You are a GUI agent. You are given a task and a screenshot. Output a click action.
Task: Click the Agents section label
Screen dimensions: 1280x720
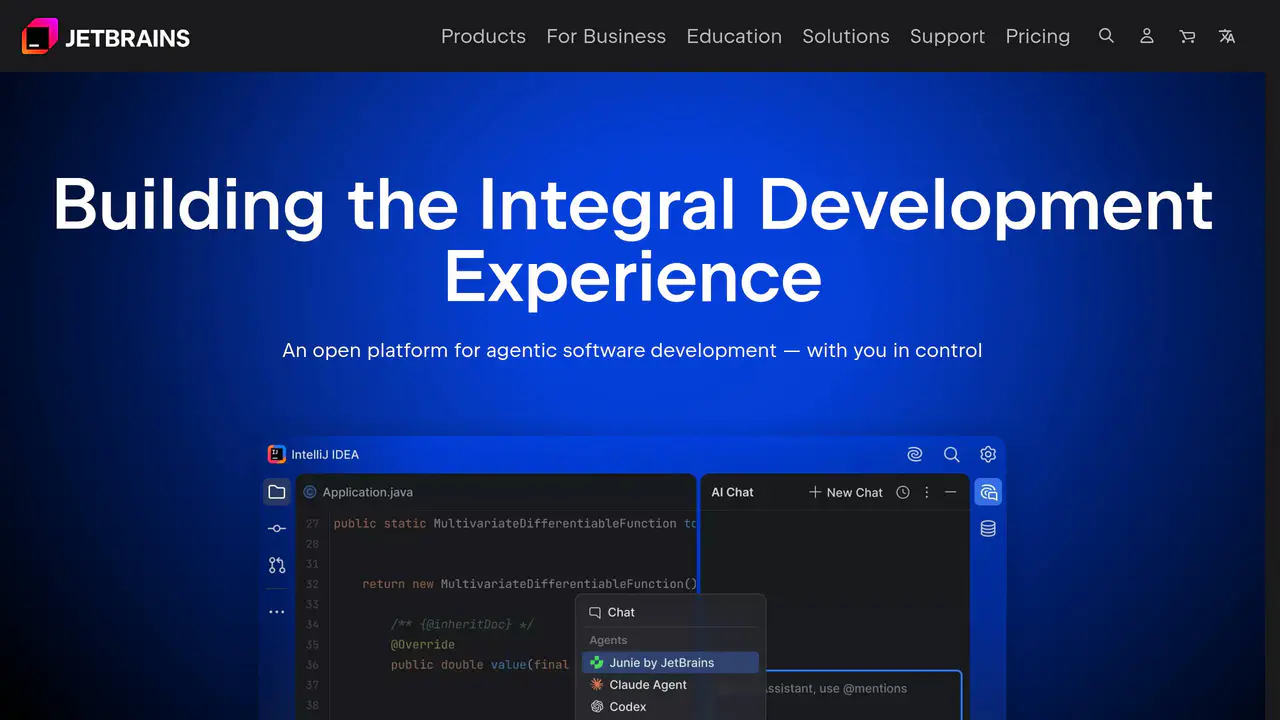coord(608,640)
